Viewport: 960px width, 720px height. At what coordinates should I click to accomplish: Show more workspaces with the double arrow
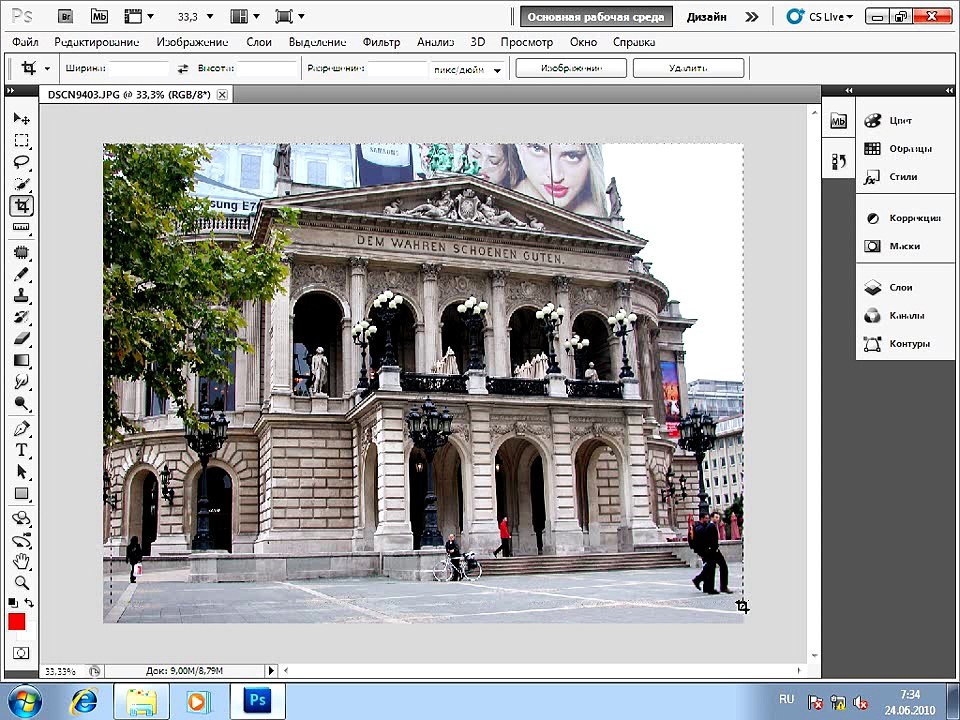(x=751, y=17)
